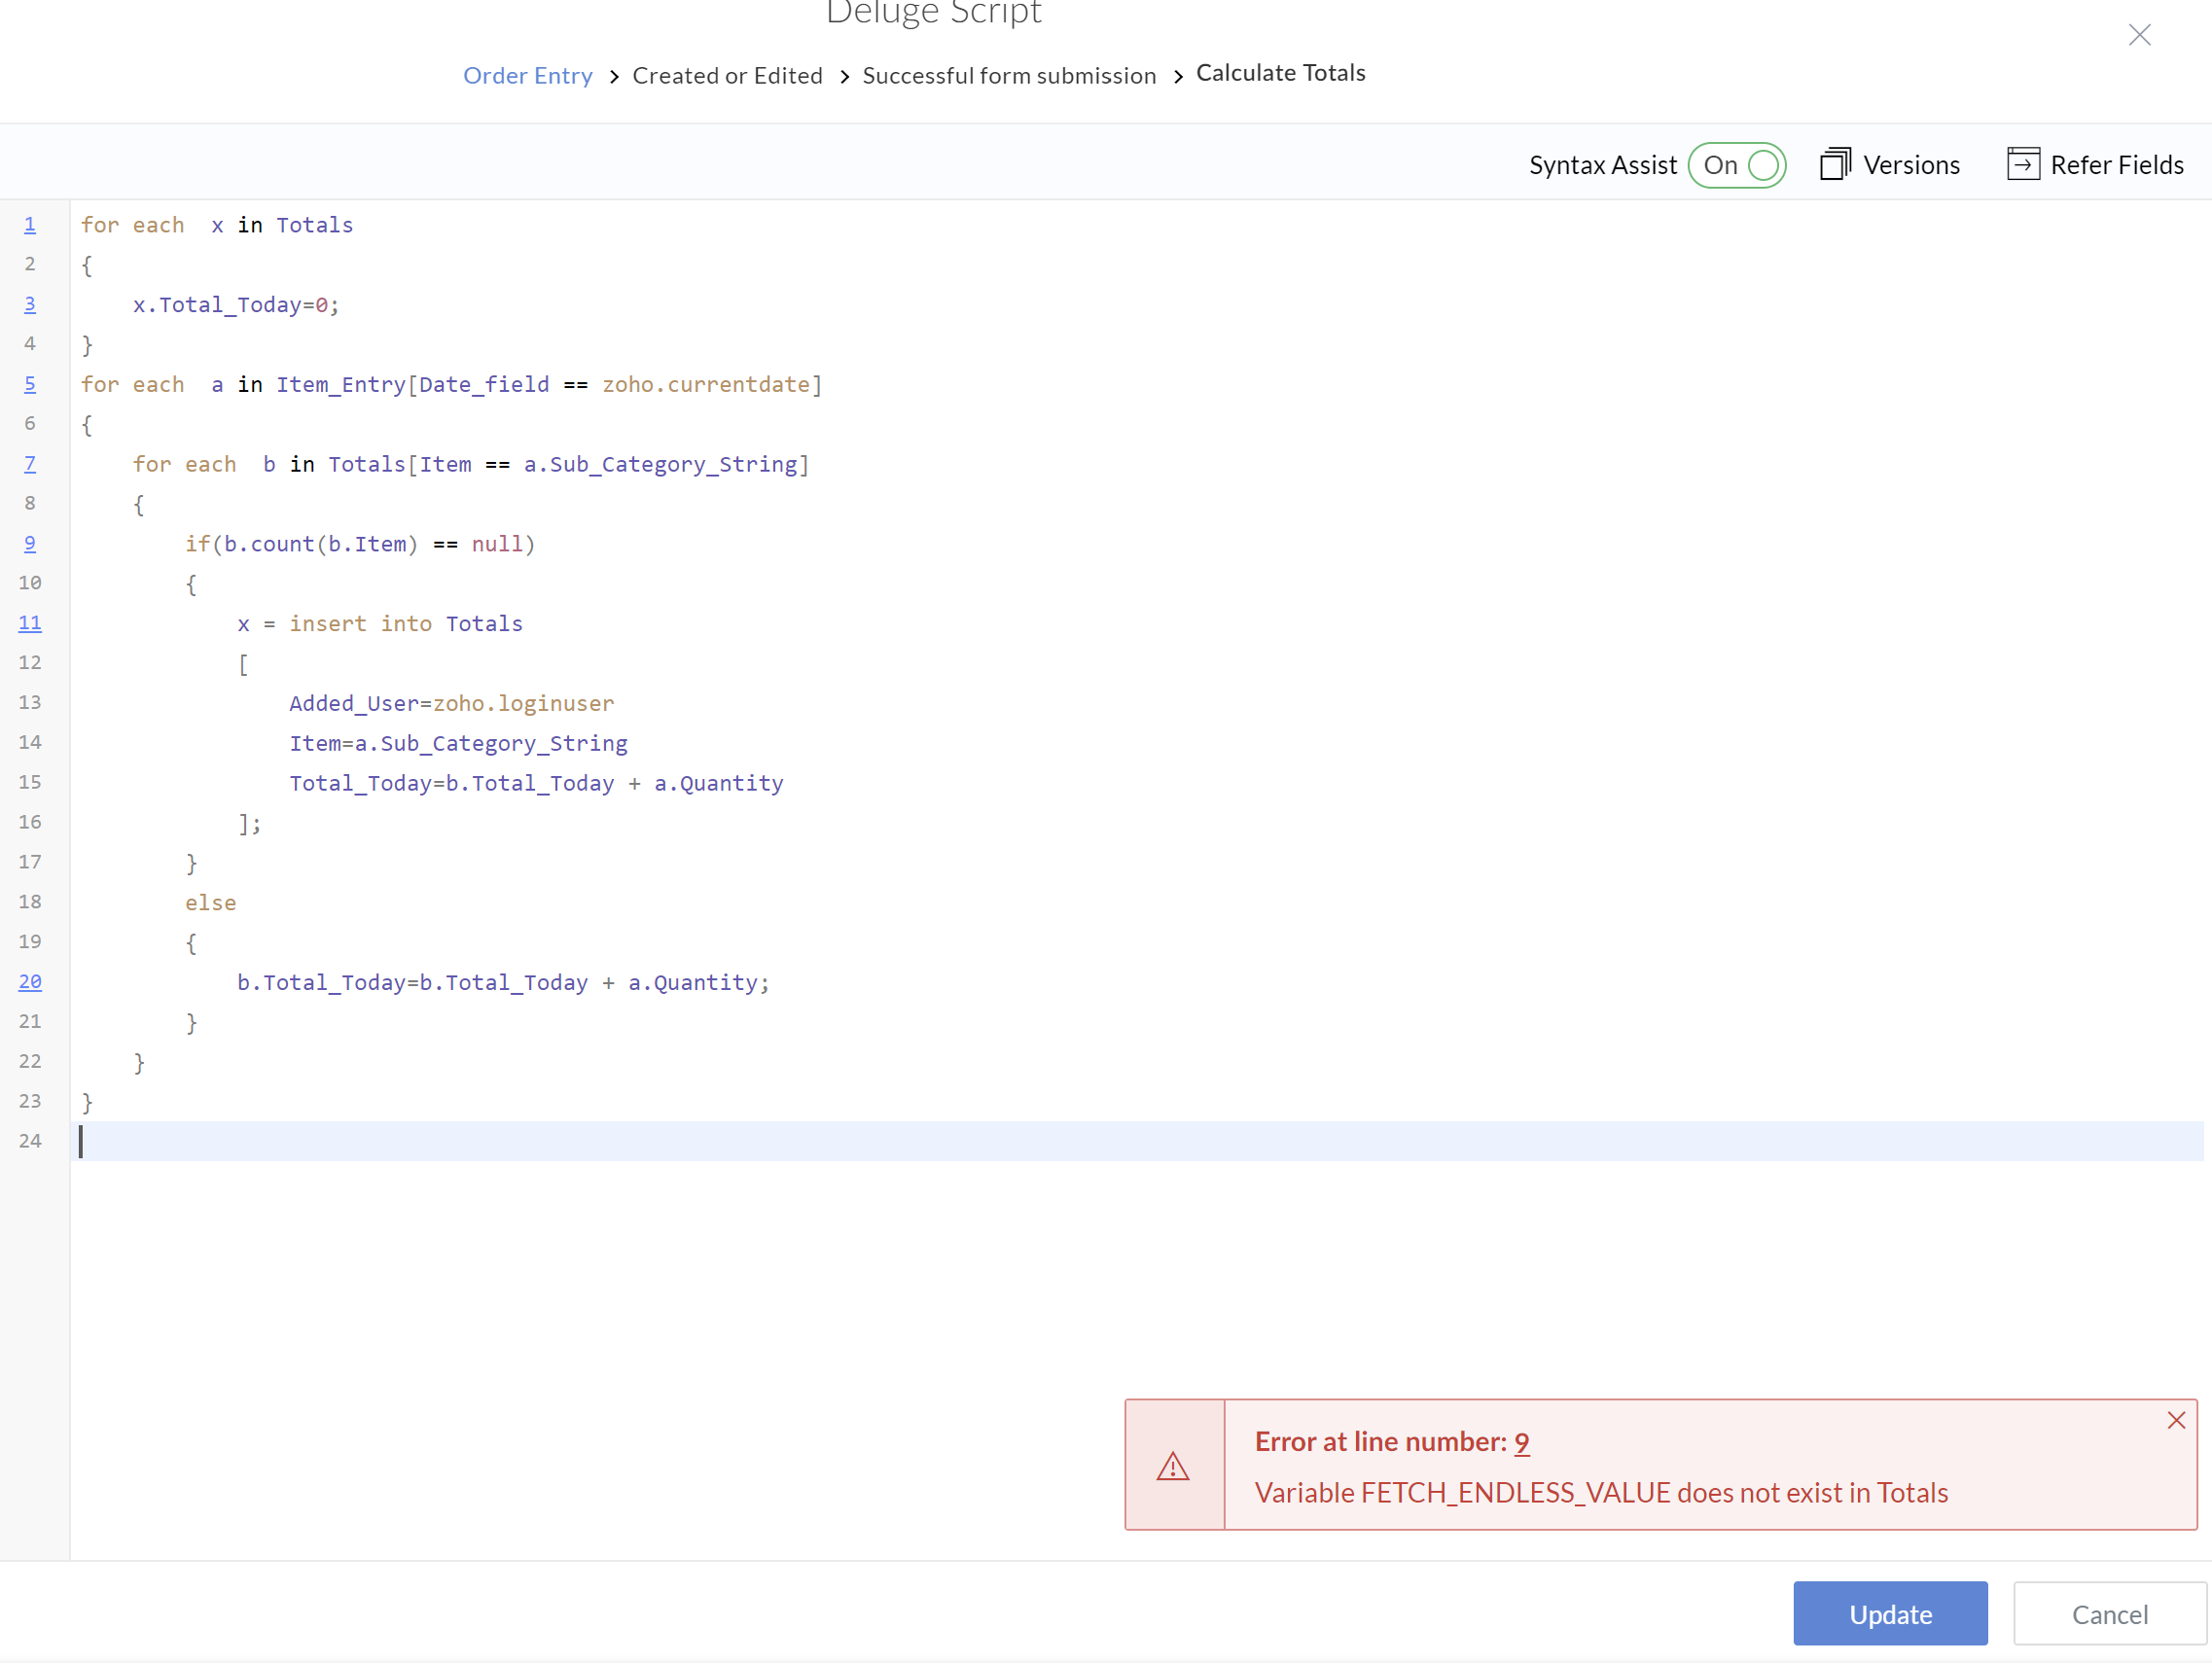Click line number 1 in gutter

click(x=30, y=225)
